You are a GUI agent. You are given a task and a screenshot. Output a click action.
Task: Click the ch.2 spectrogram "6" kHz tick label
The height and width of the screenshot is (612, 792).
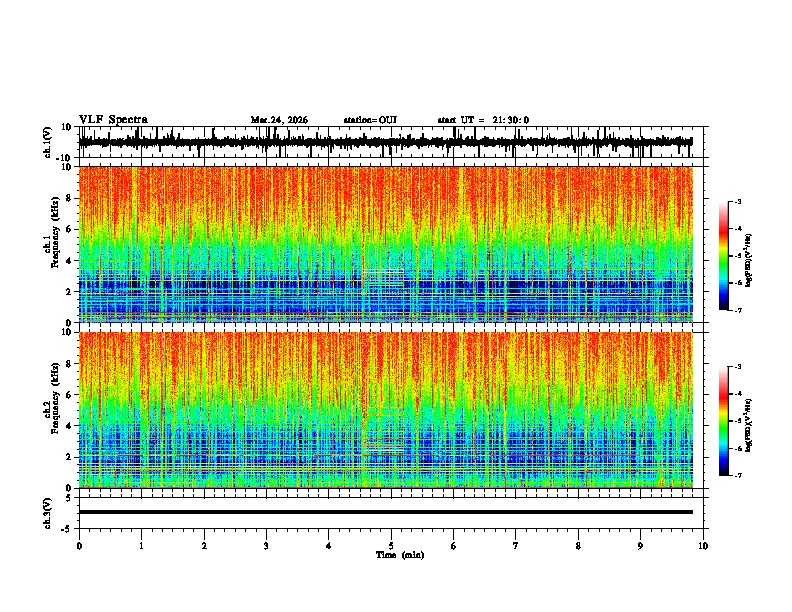69,395
